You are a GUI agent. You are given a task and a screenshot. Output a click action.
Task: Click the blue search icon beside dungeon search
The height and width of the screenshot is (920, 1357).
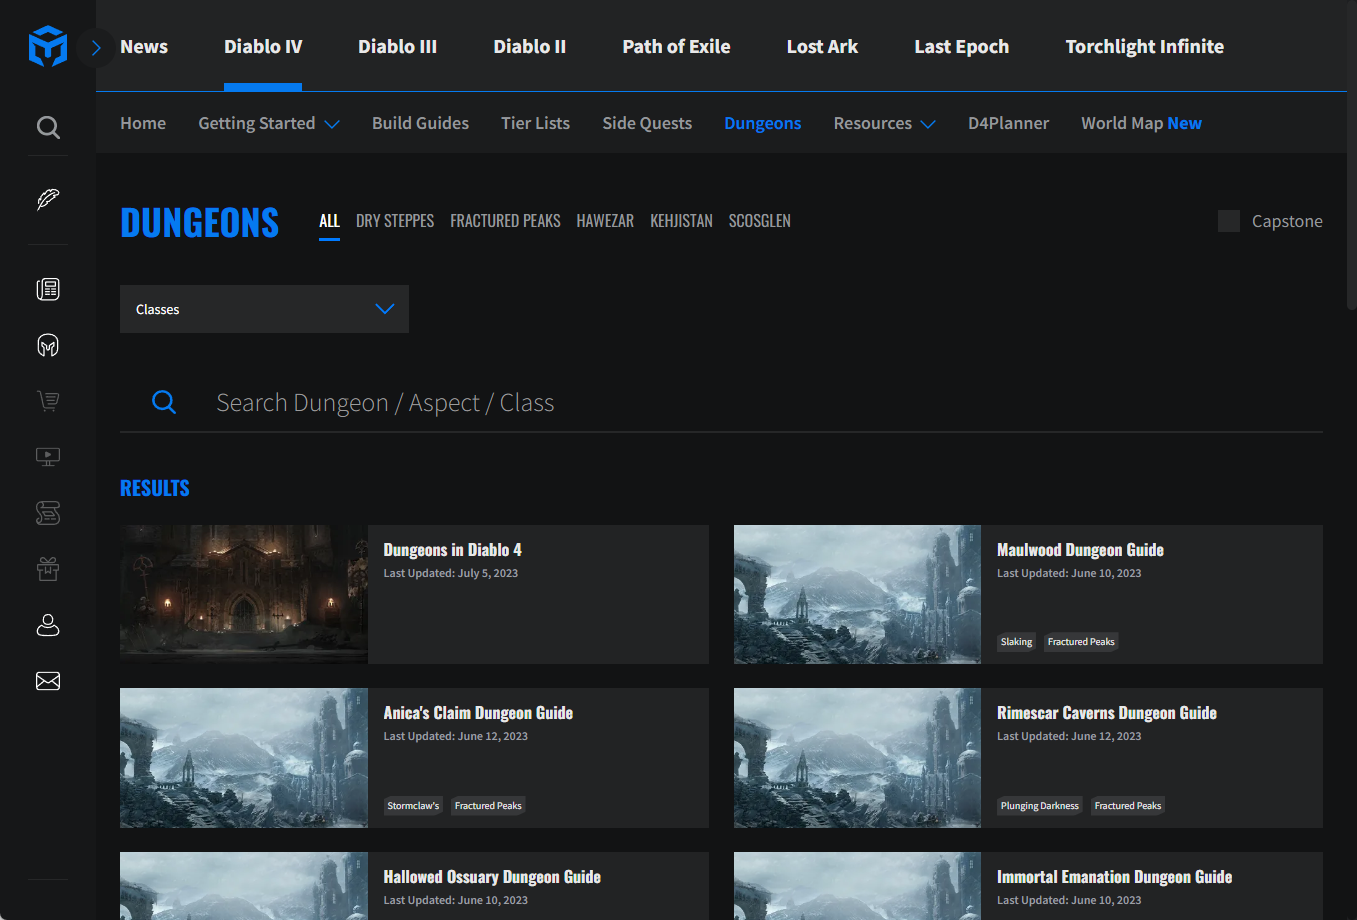pyautogui.click(x=164, y=402)
